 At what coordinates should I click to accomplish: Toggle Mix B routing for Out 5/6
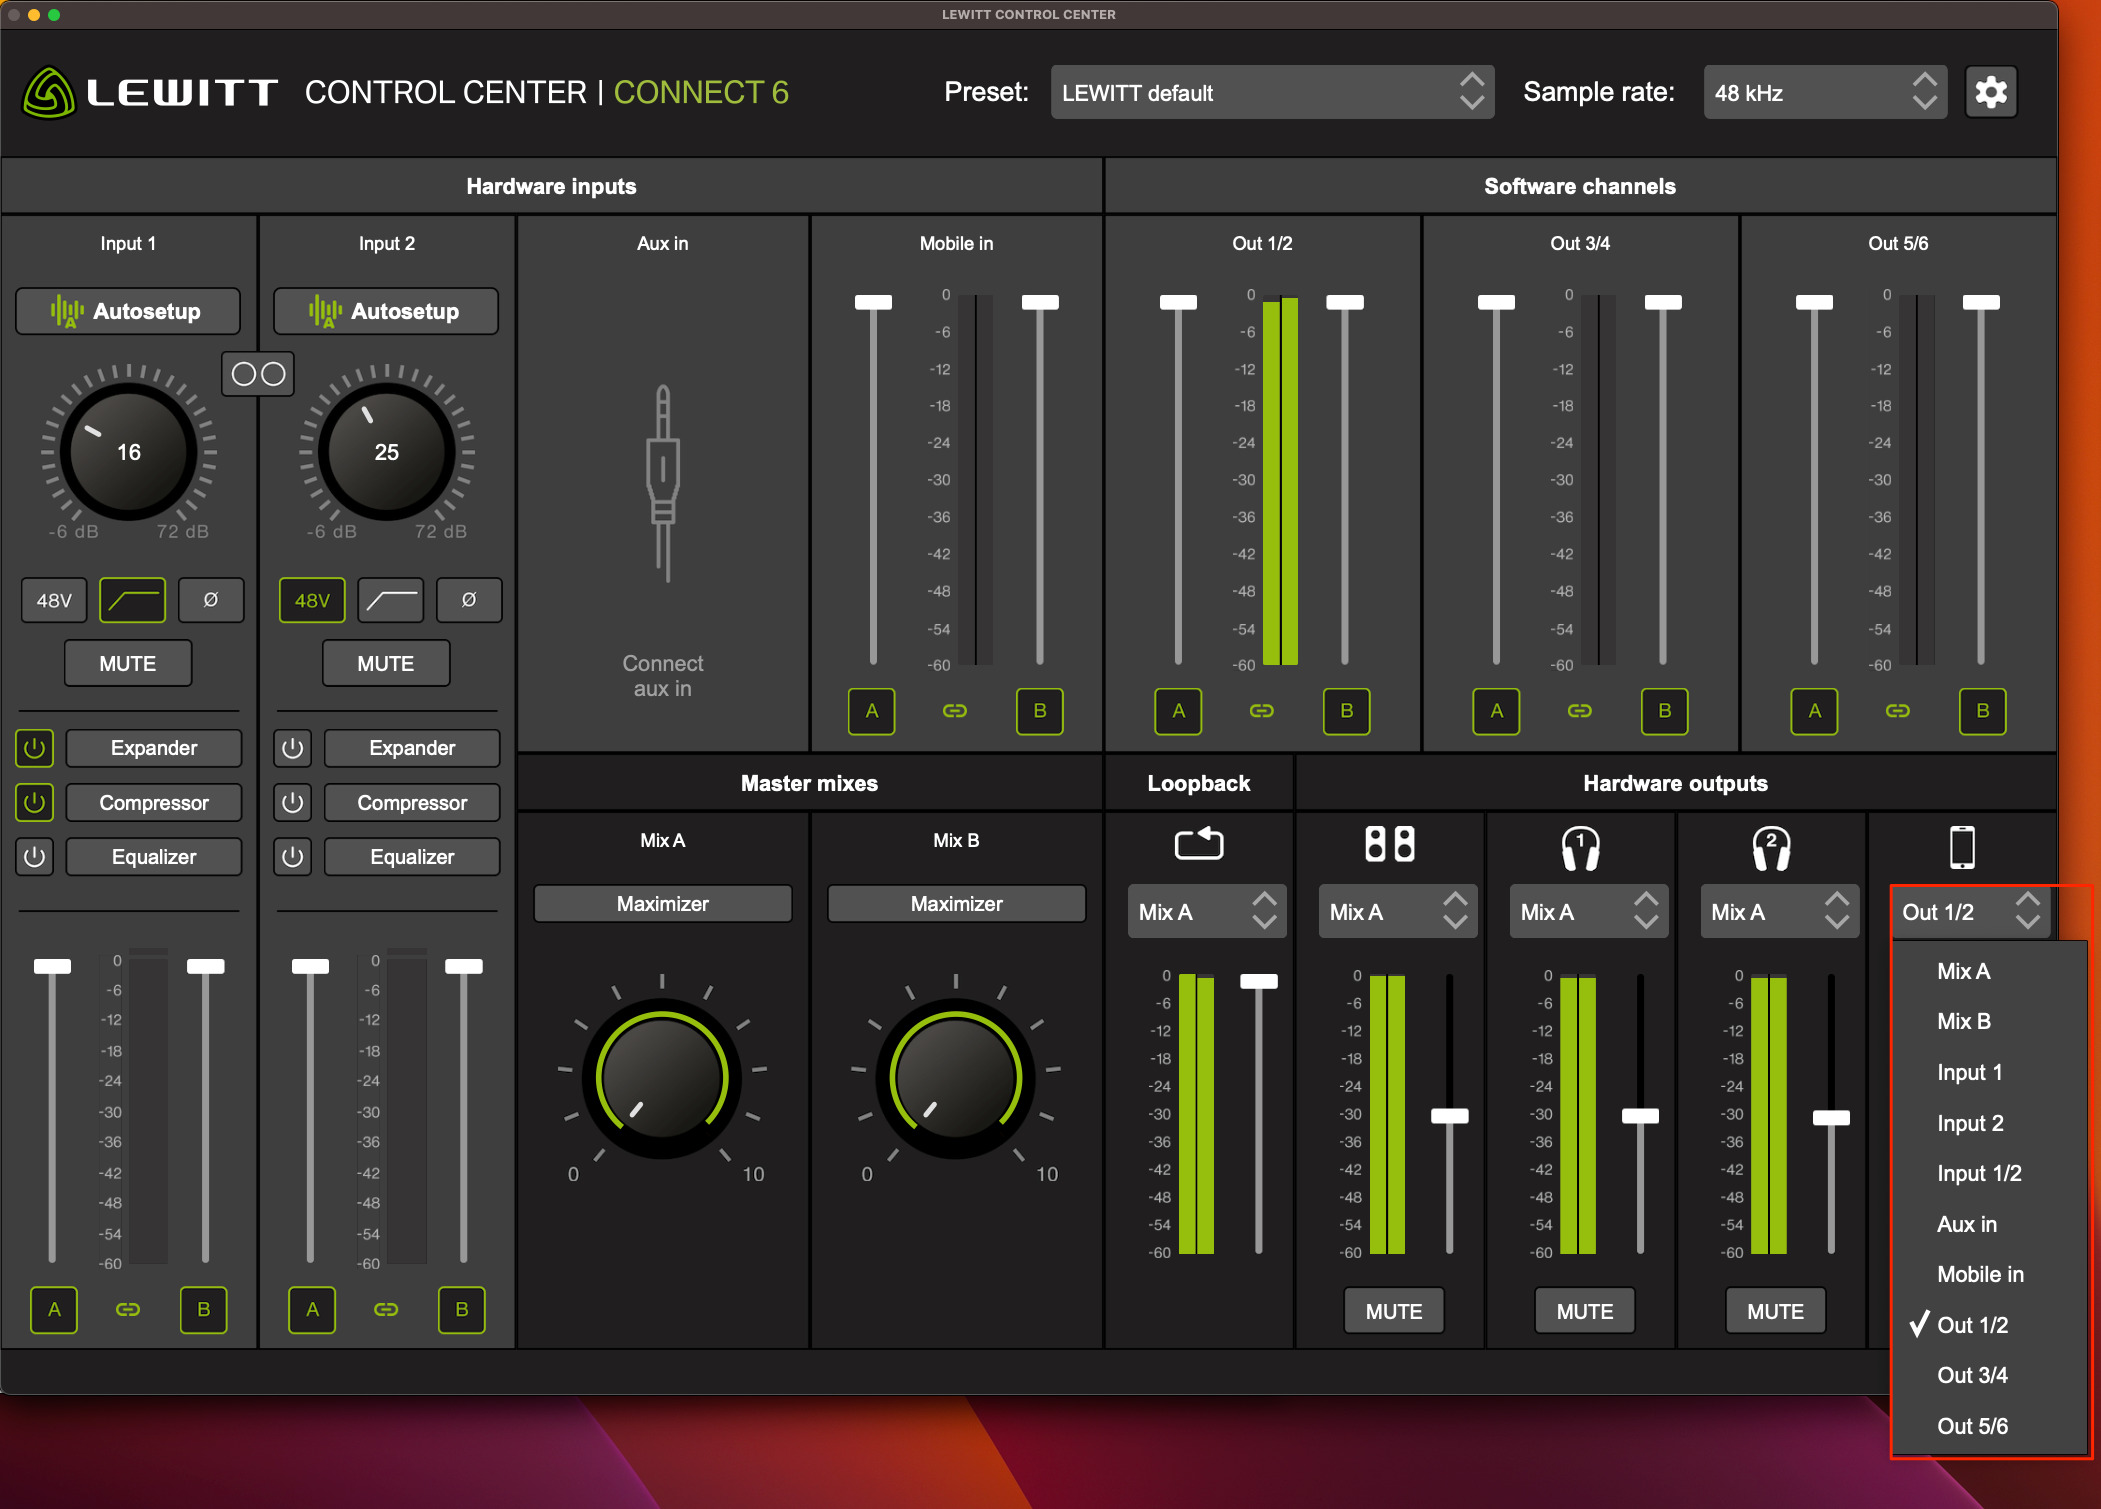coord(1983,711)
